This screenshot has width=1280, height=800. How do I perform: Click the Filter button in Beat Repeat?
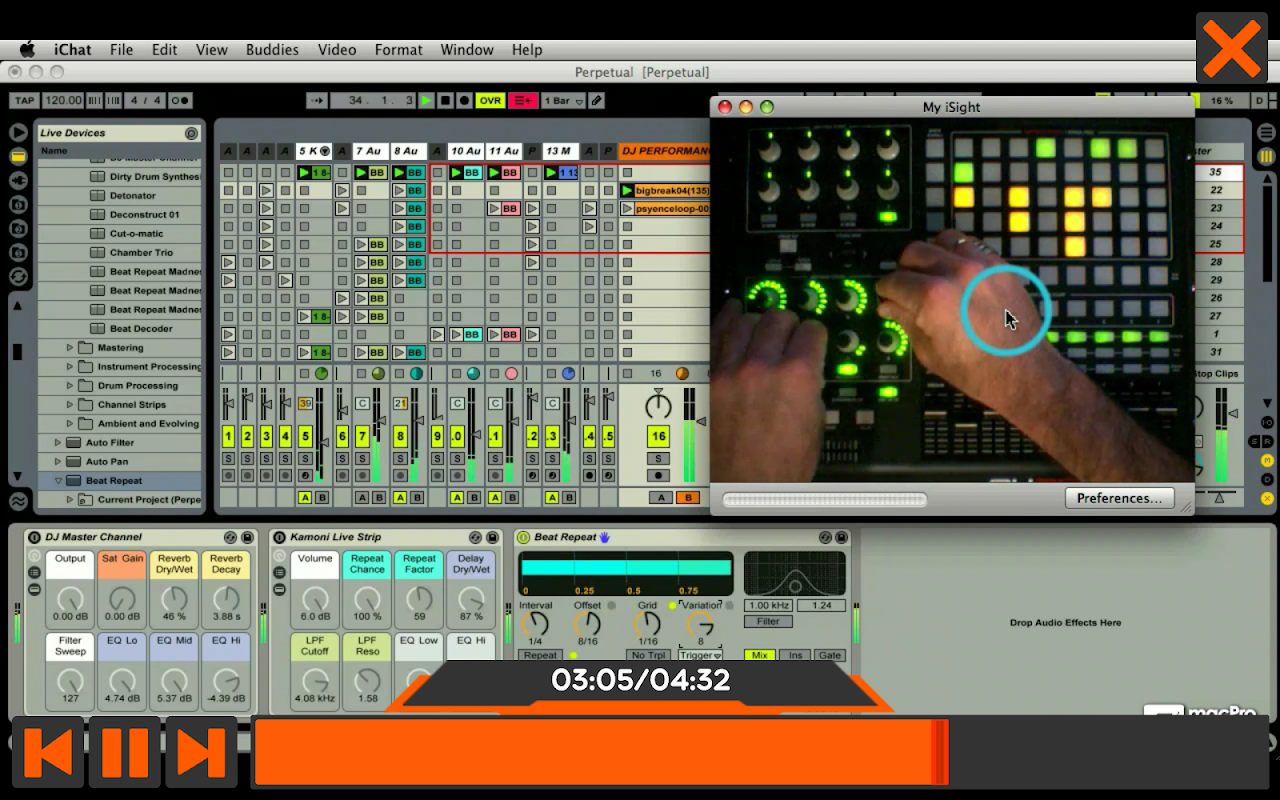(768, 621)
